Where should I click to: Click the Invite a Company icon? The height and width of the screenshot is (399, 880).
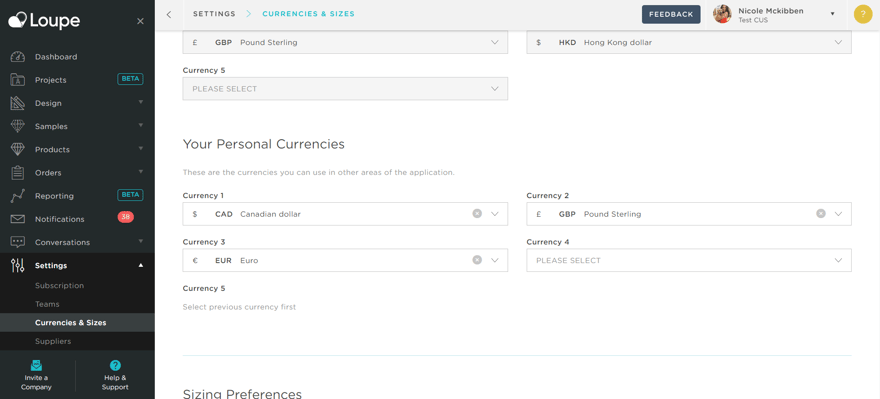[x=36, y=365]
